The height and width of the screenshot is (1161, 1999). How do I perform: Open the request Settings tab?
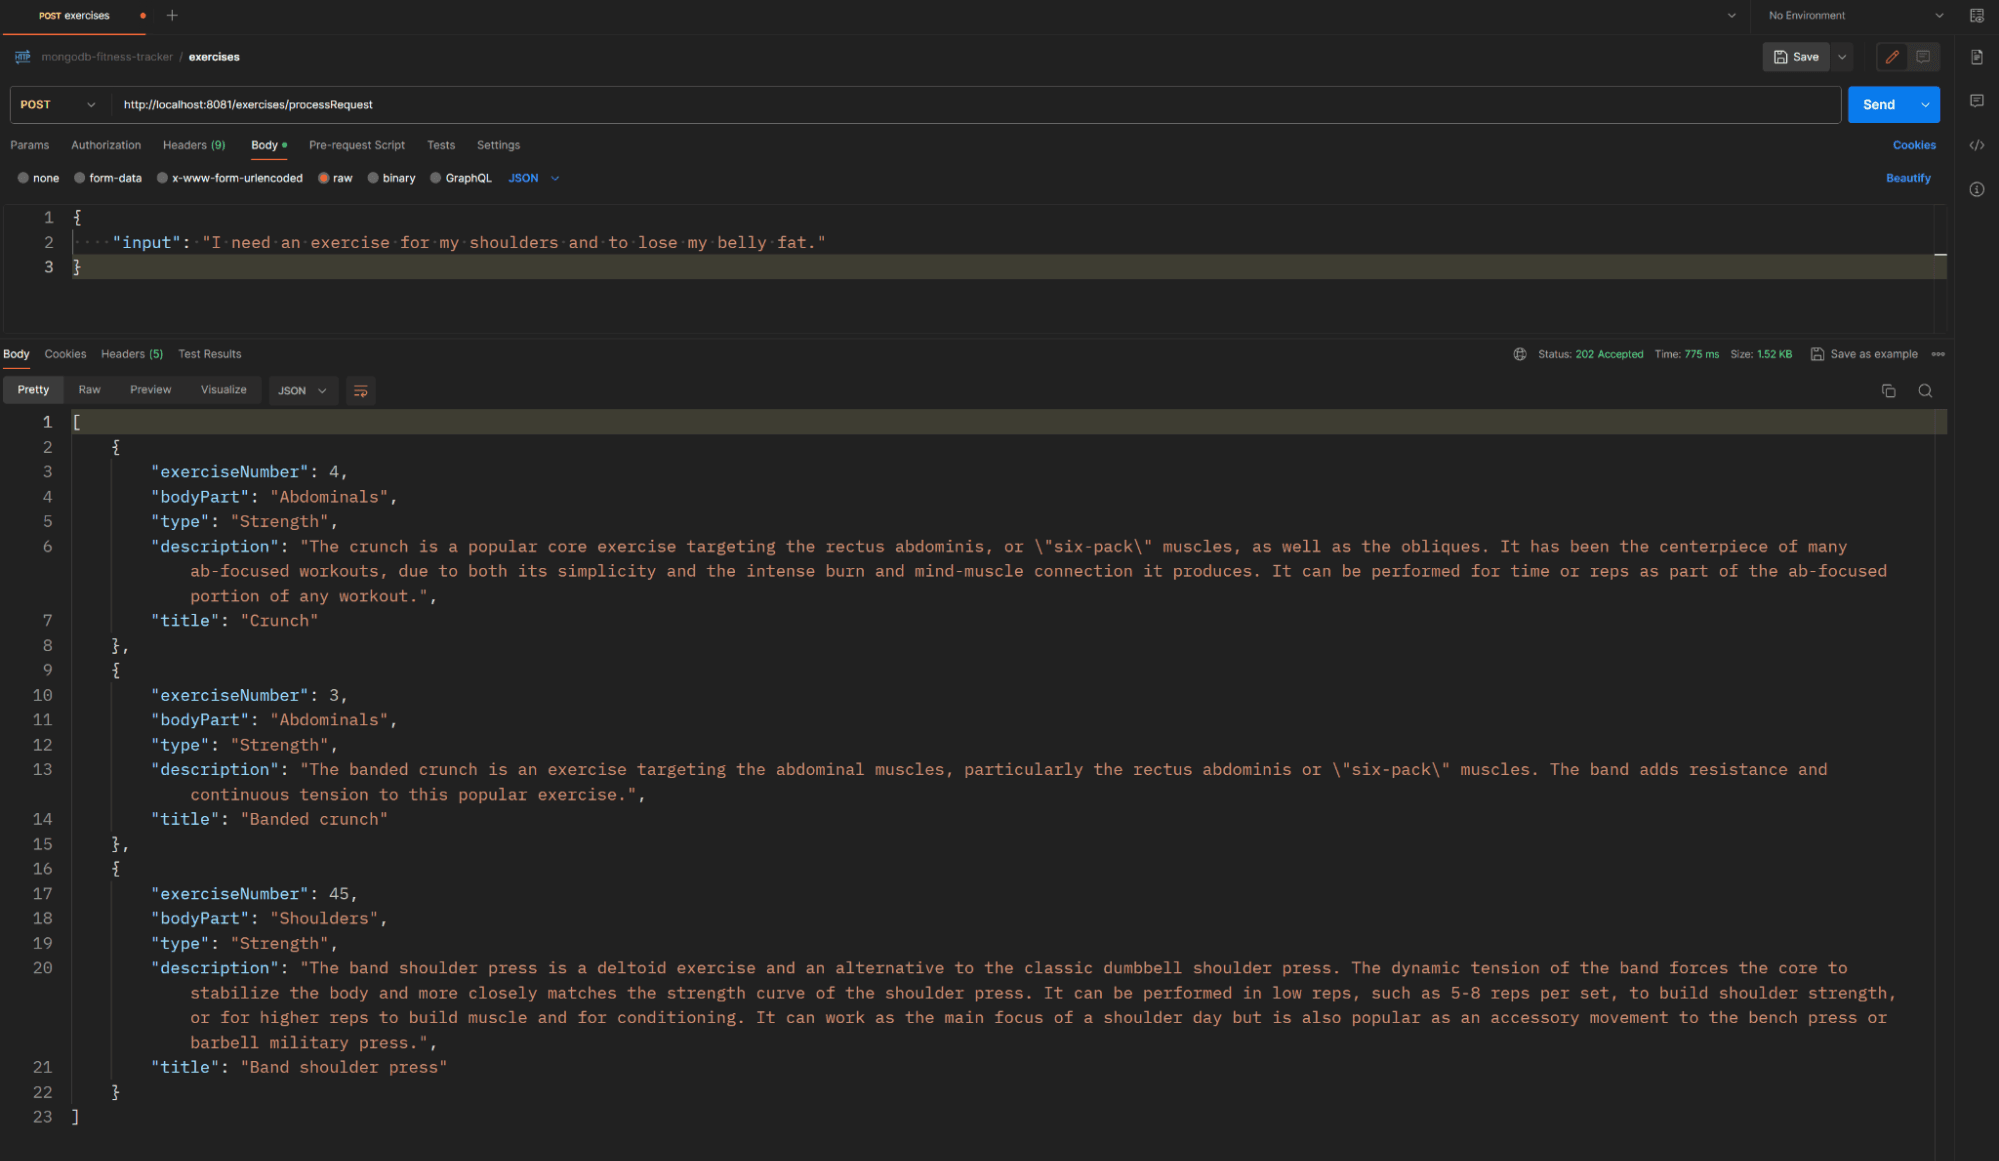point(498,145)
